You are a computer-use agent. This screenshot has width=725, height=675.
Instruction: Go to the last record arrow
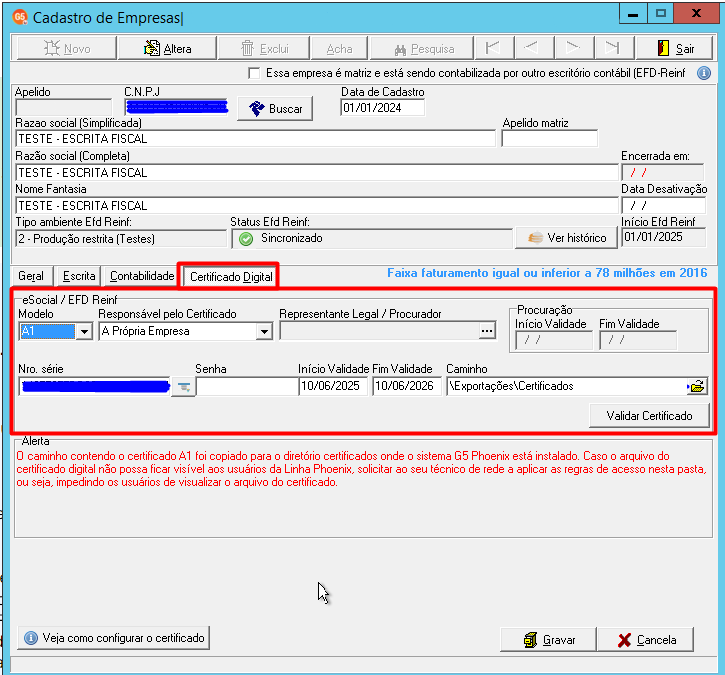click(x=612, y=48)
